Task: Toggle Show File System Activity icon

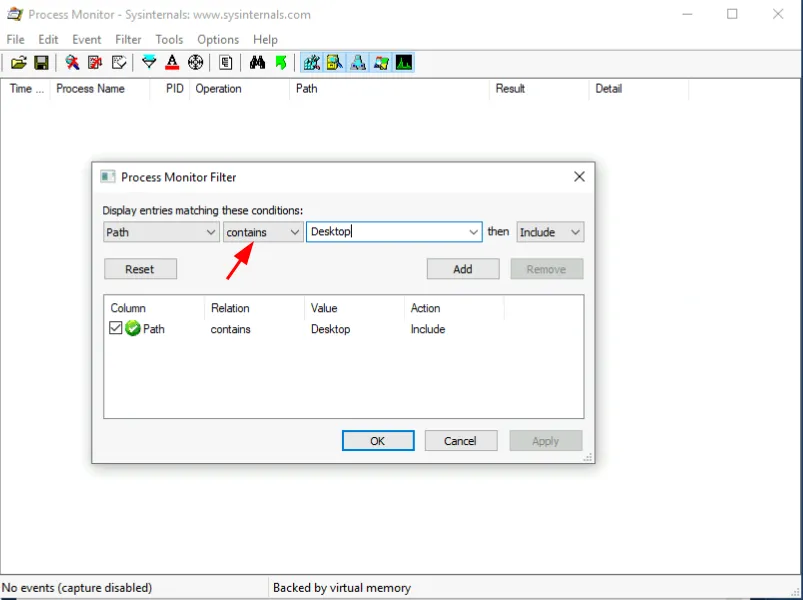Action: coord(335,63)
